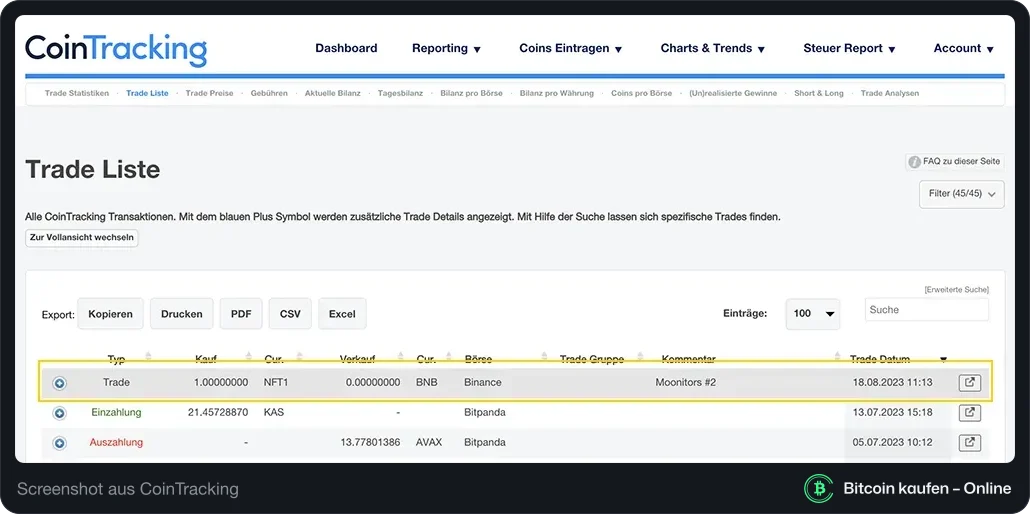Click the red Auszahlung type label
Image resolution: width=1030 pixels, height=514 pixels.
(x=116, y=442)
